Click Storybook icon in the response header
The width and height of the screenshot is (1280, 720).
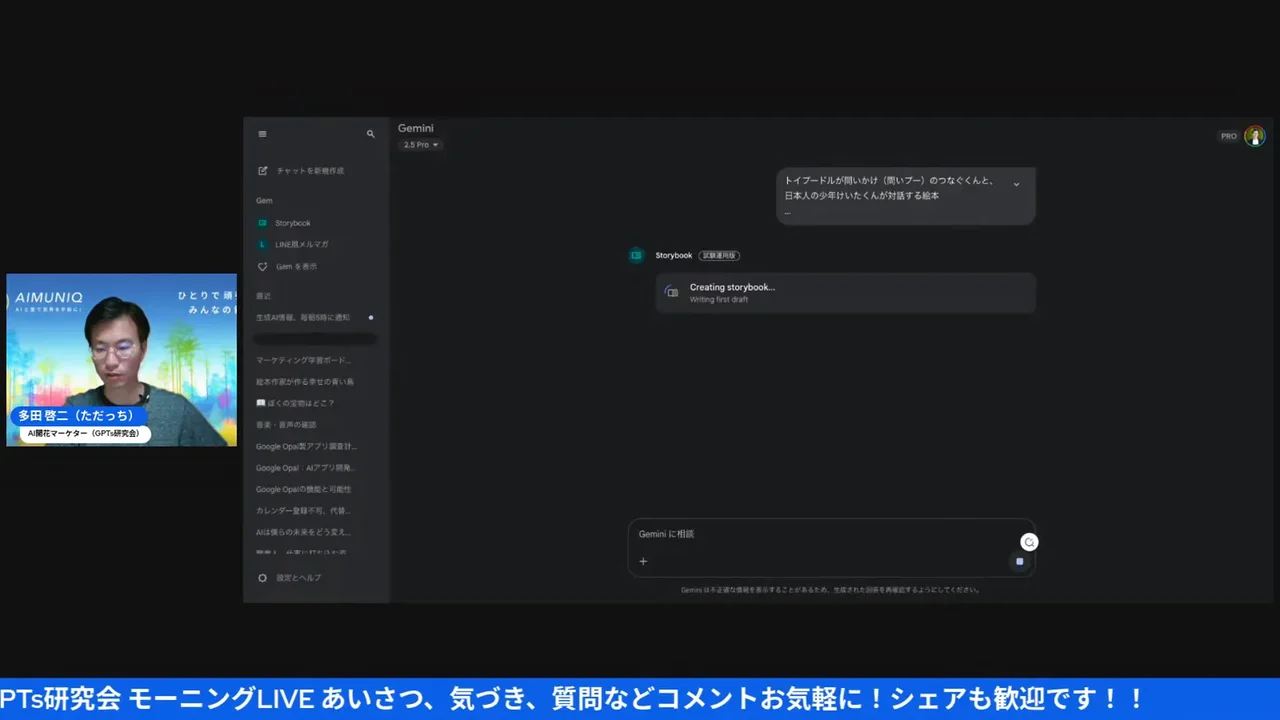[x=637, y=255]
